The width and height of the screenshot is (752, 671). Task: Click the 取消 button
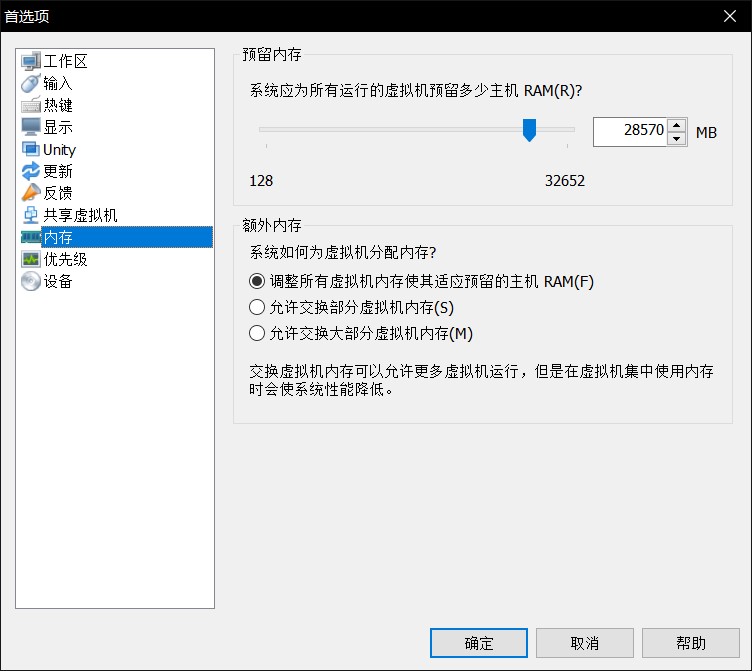[585, 643]
